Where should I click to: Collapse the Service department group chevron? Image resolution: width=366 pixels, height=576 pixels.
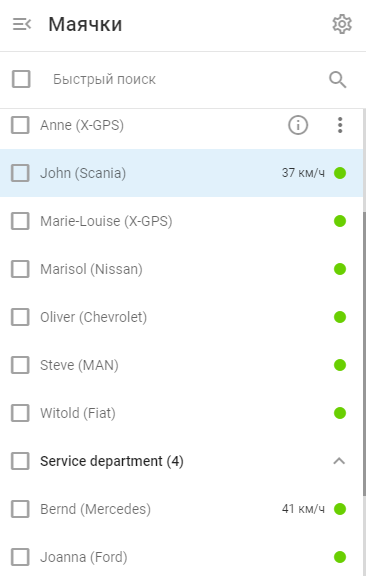click(339, 461)
